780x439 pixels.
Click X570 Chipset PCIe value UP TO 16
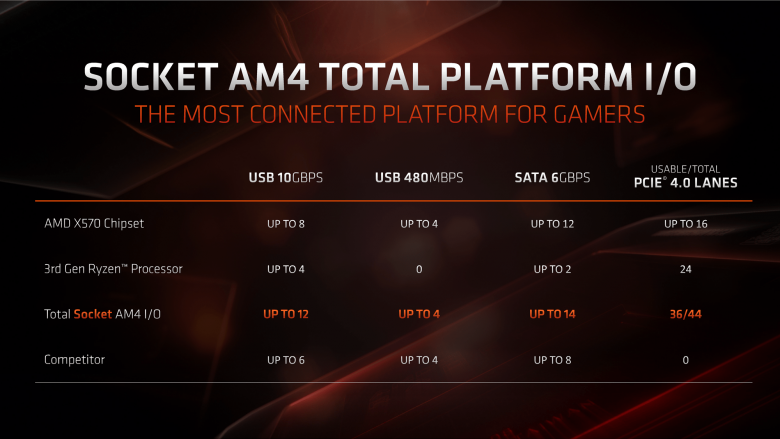point(685,224)
